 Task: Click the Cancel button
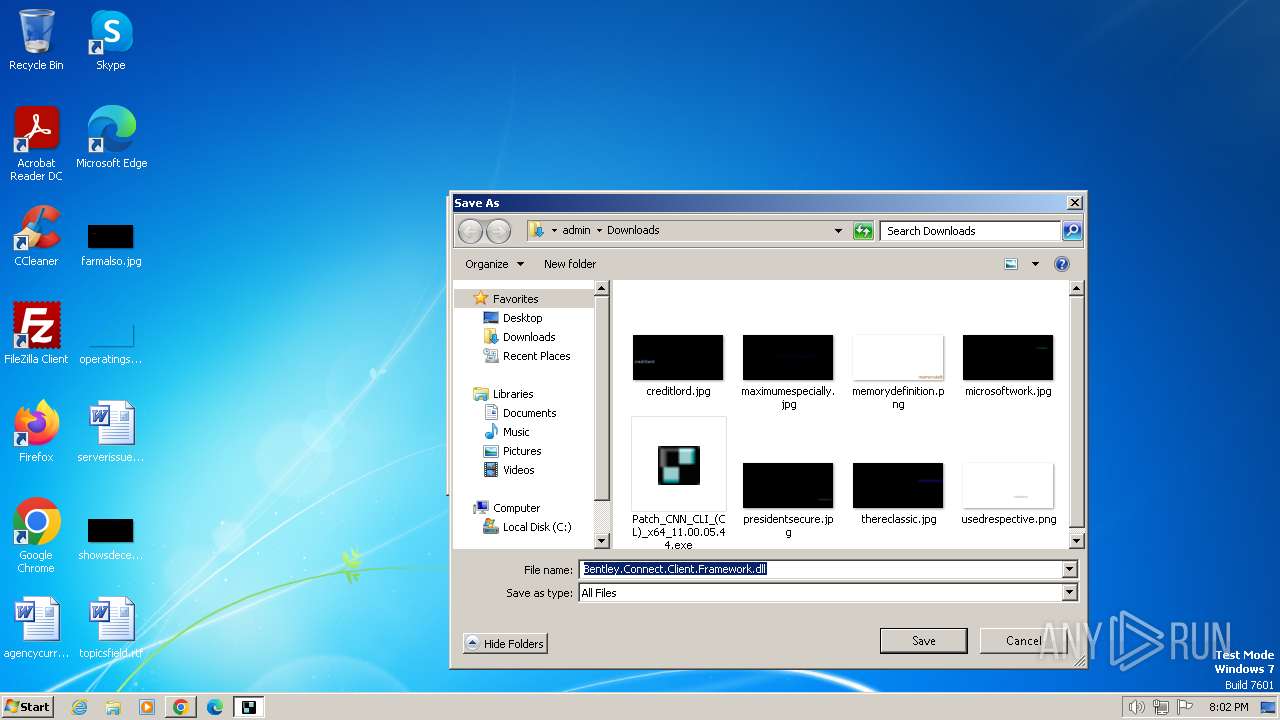(1023, 641)
